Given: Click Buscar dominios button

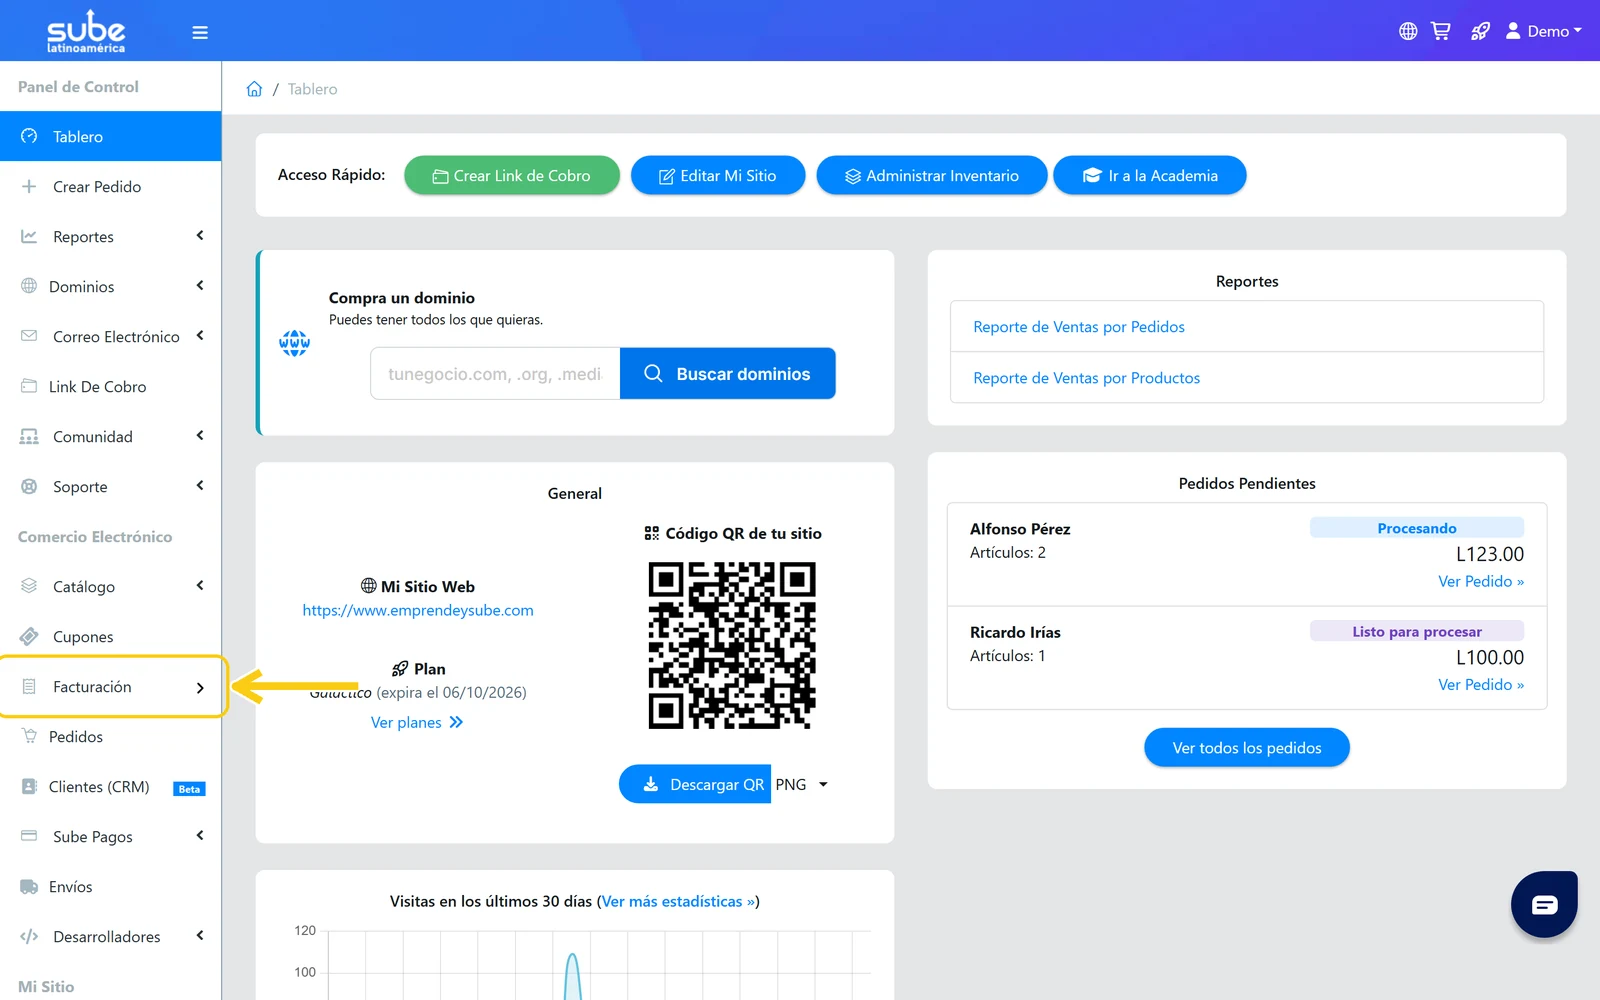Looking at the screenshot, I should pos(728,374).
